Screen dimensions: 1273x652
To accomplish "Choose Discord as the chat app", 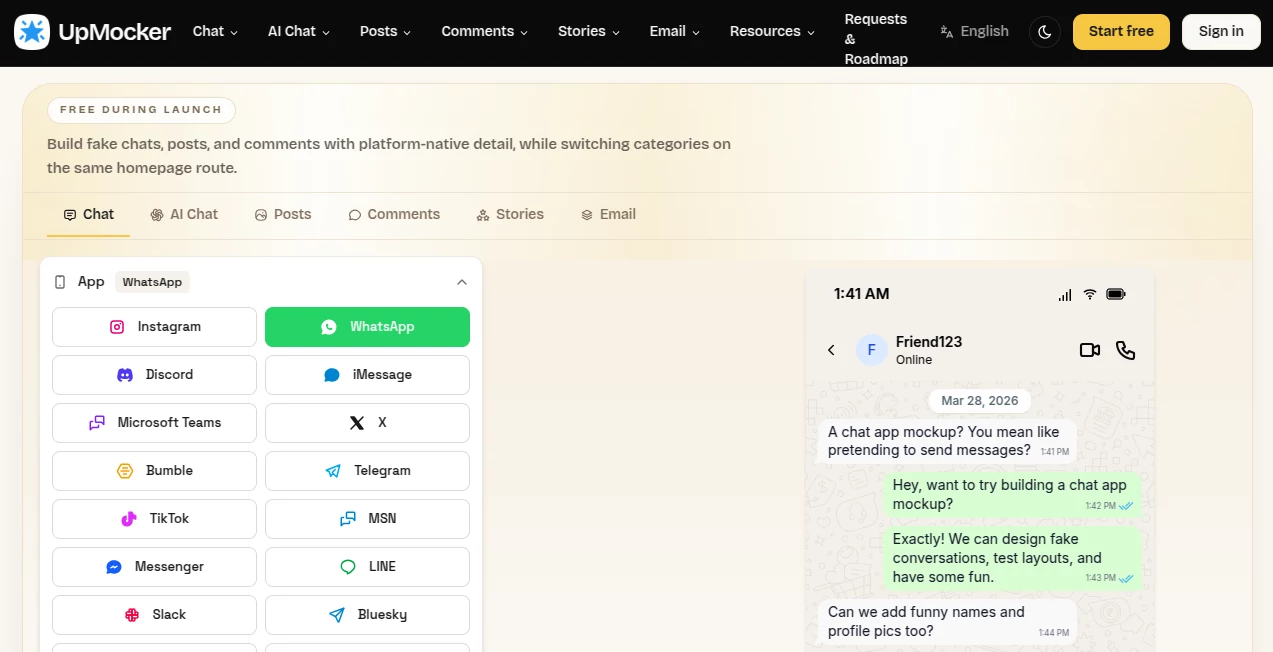I will coord(154,375).
